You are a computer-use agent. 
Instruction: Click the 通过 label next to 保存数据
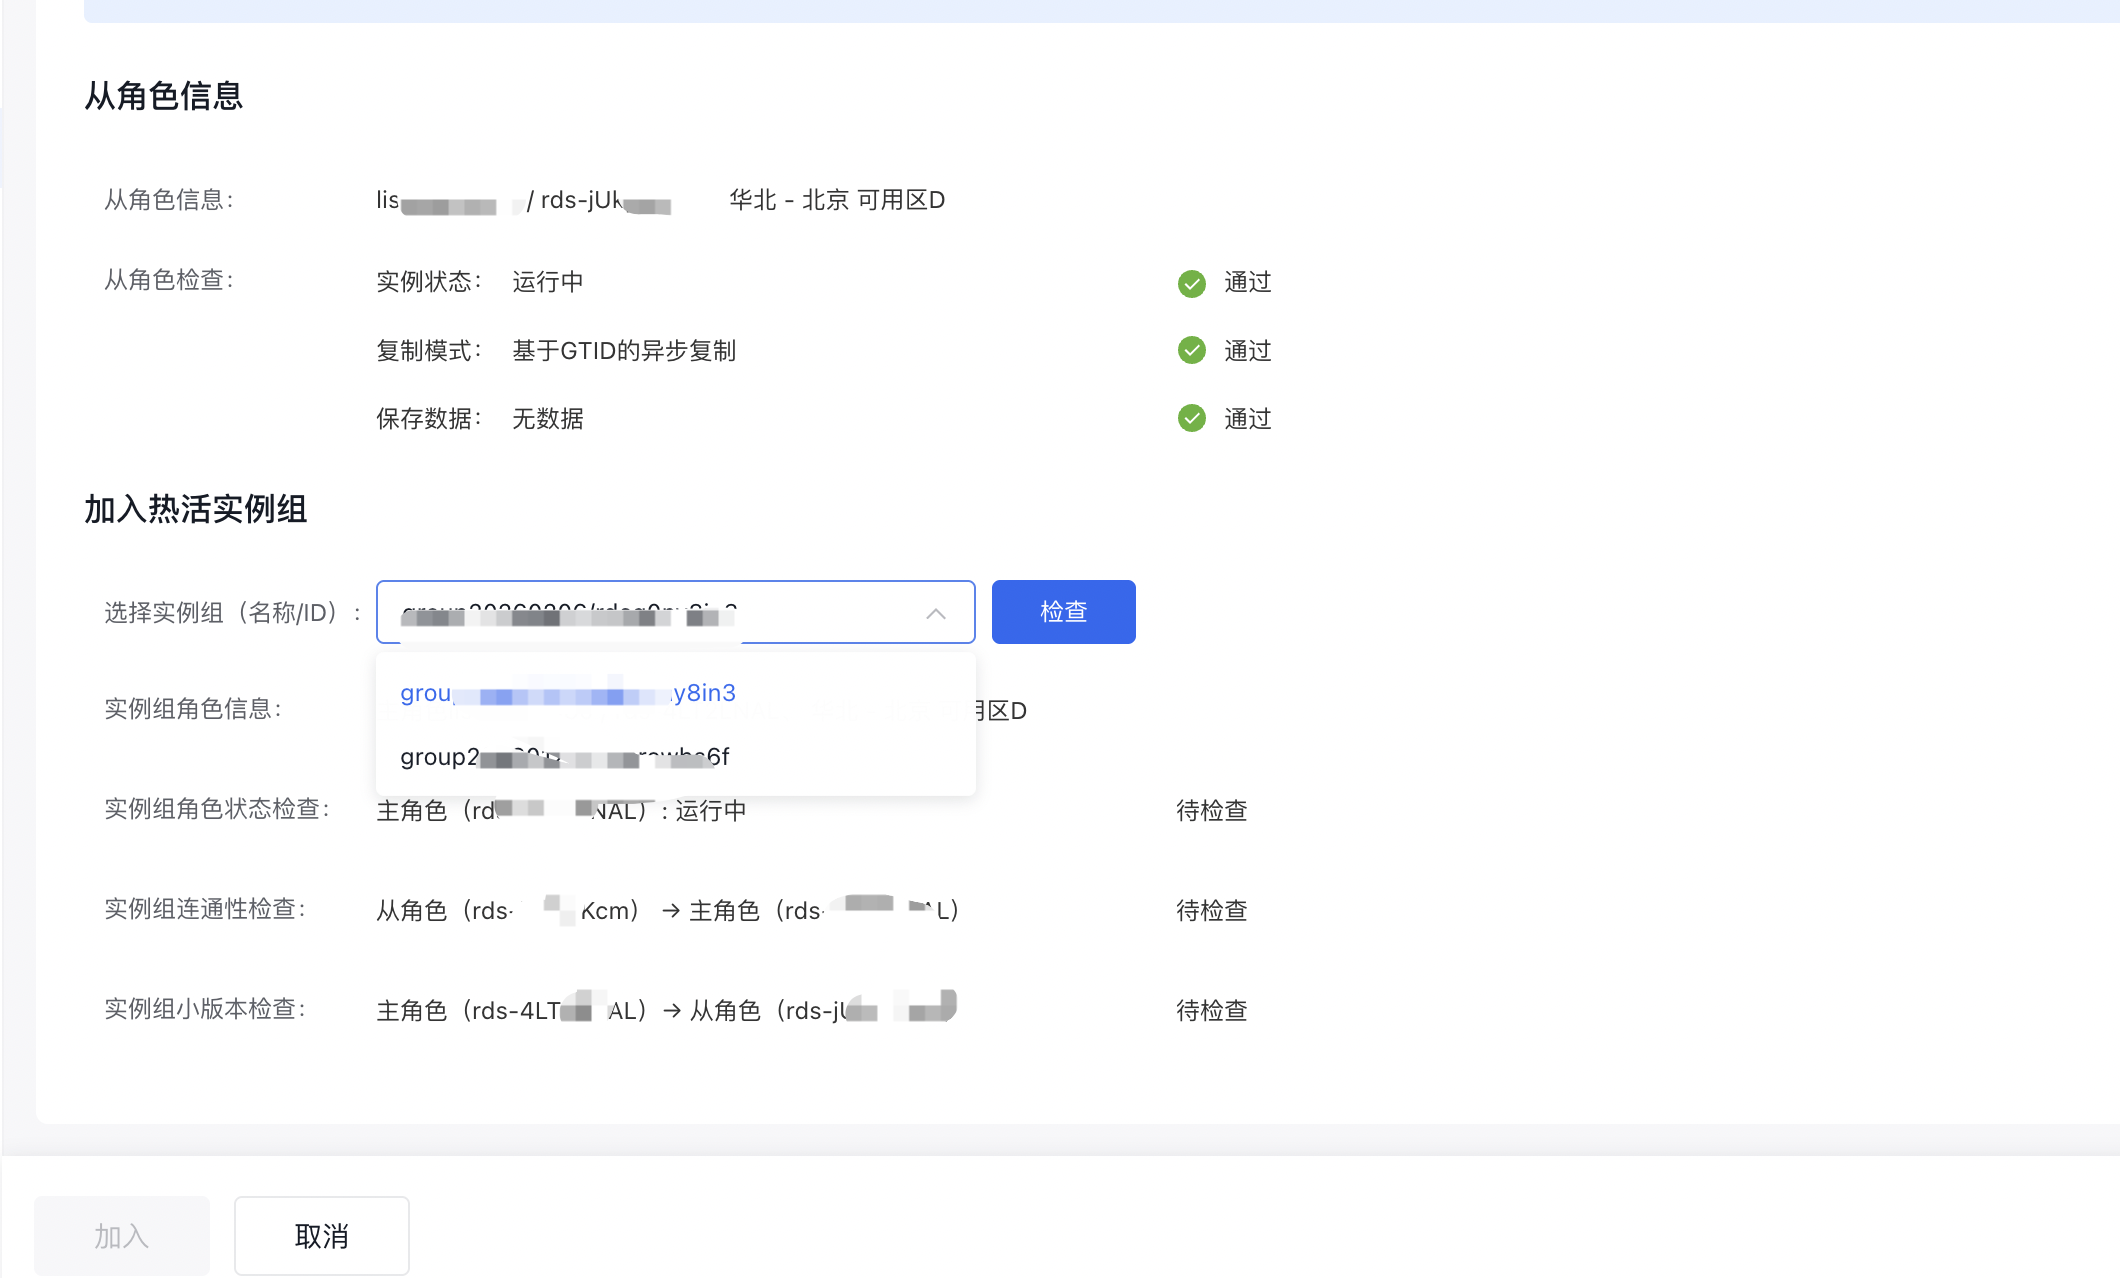tap(1247, 419)
